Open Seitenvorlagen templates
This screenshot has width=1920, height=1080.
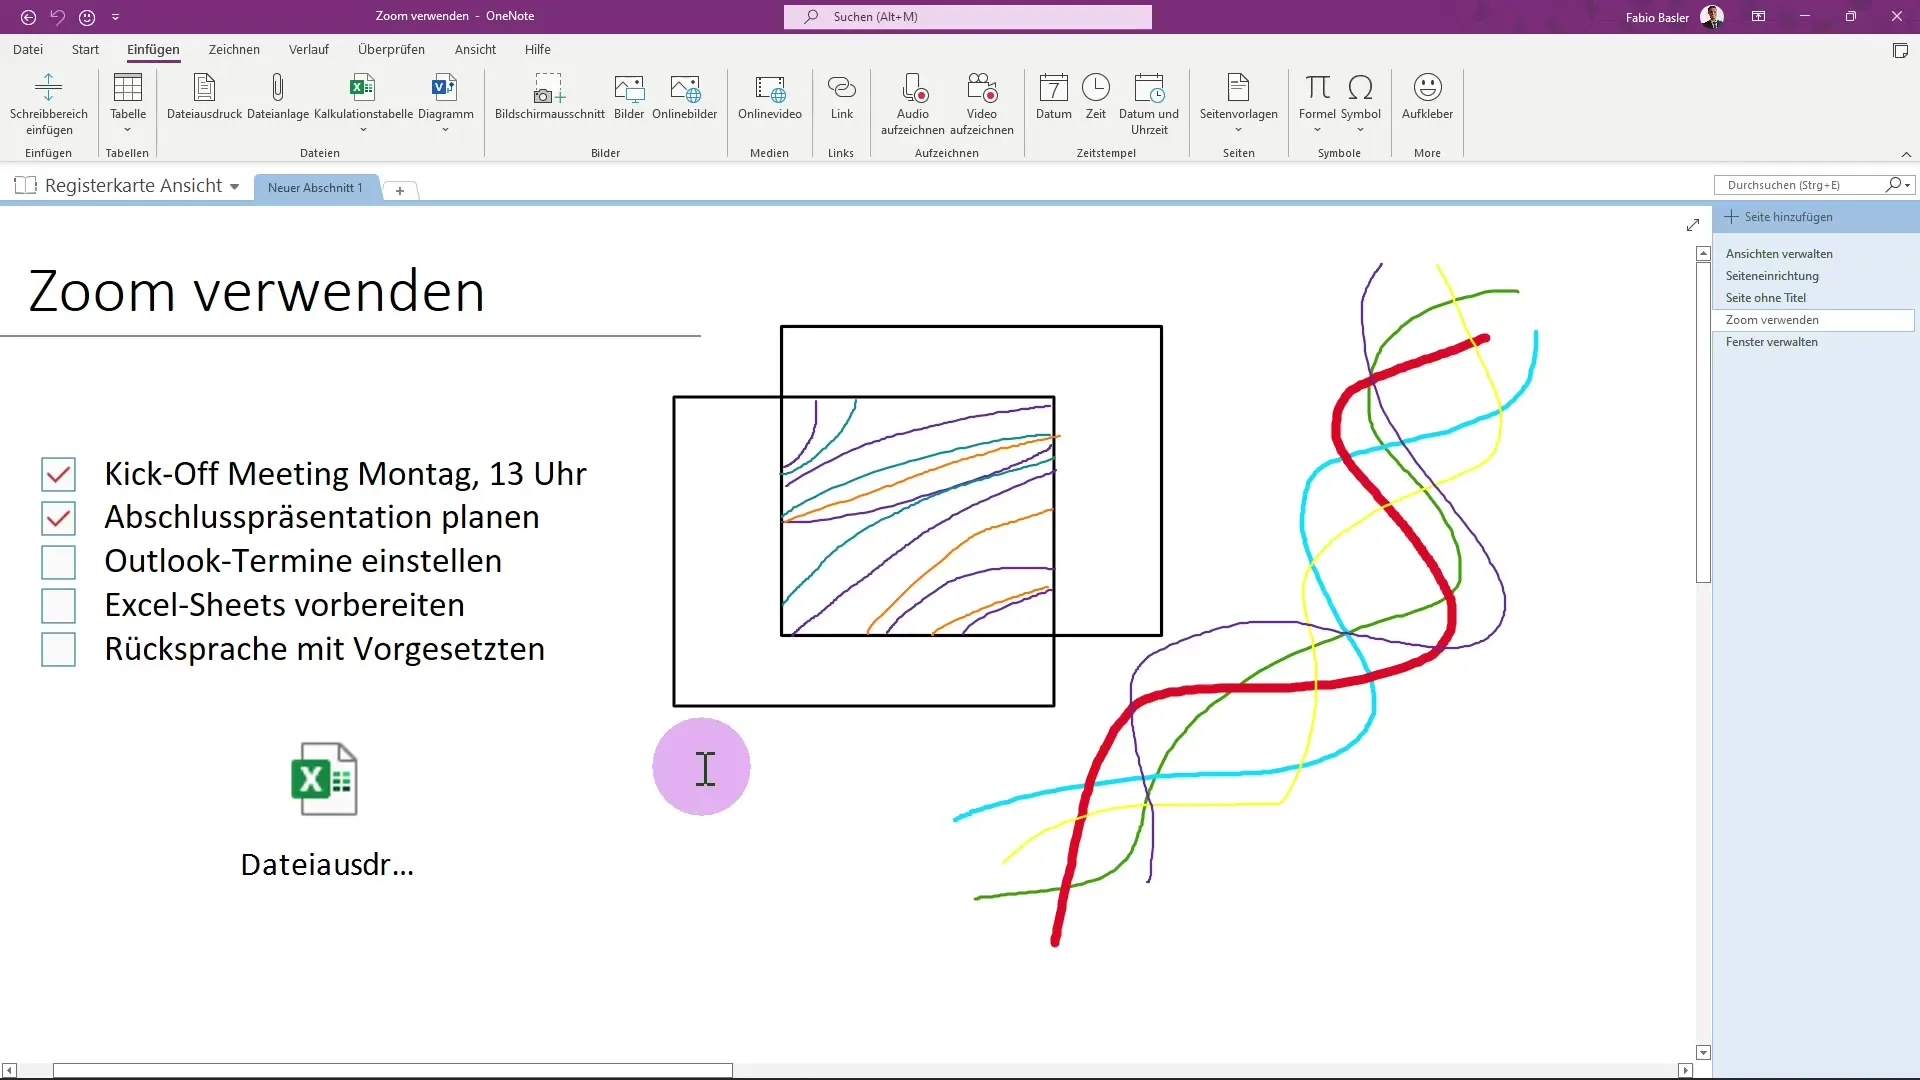click(1238, 88)
